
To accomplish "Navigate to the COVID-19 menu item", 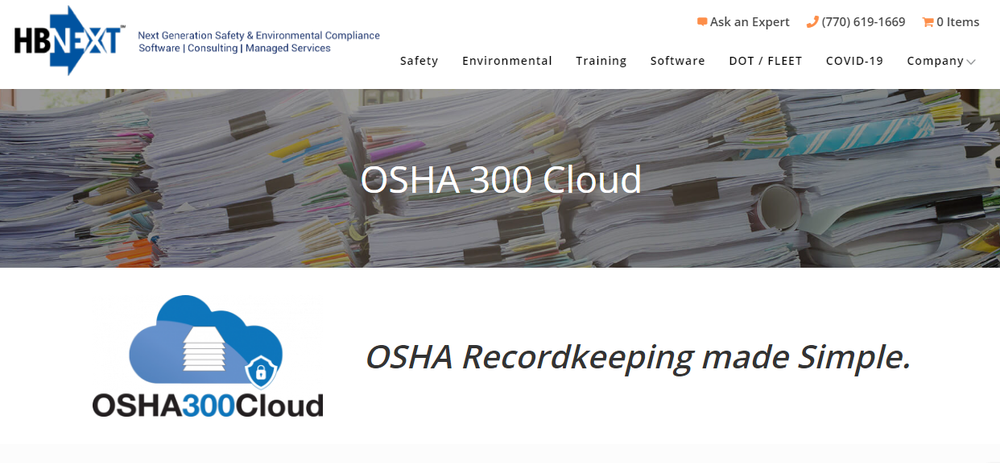I will click(x=854, y=61).
